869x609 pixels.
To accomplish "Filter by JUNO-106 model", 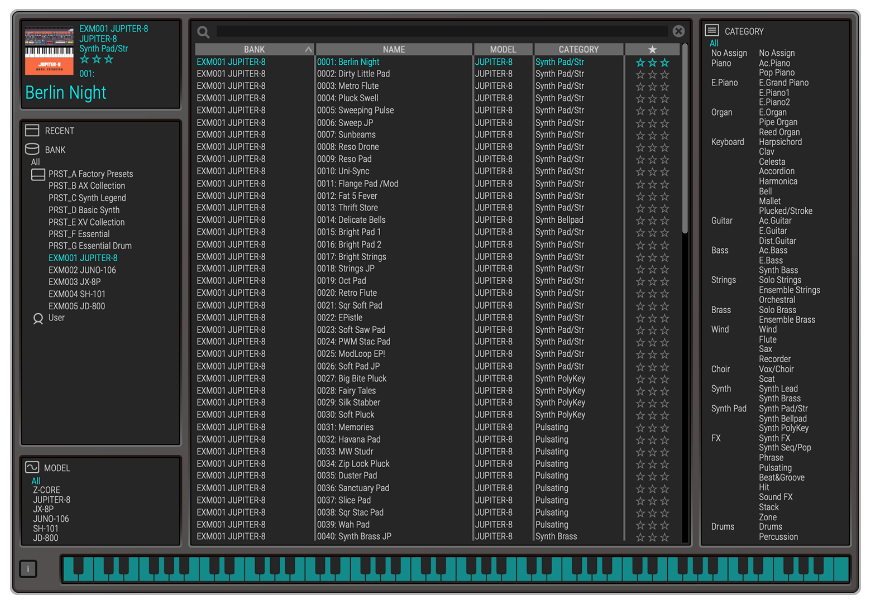I will click(x=51, y=519).
